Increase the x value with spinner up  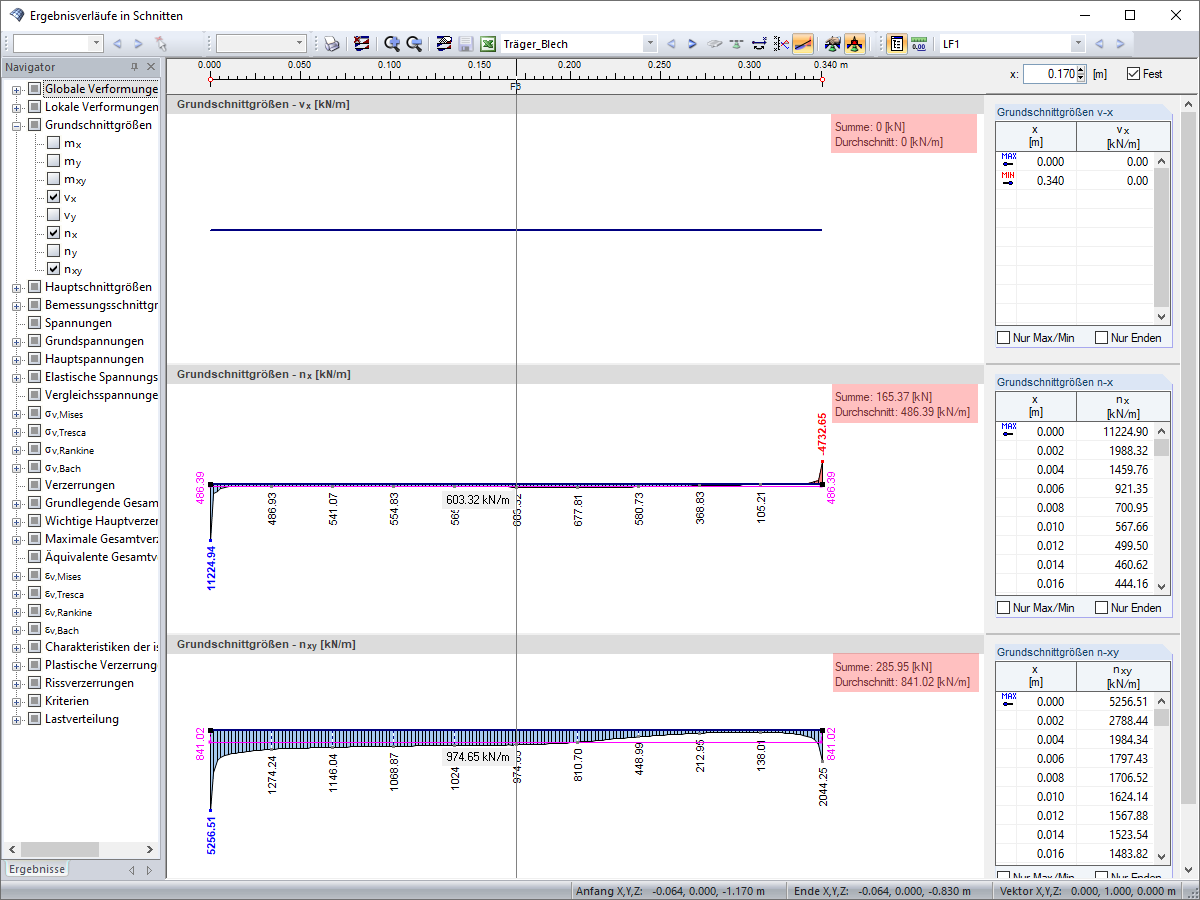(1082, 70)
